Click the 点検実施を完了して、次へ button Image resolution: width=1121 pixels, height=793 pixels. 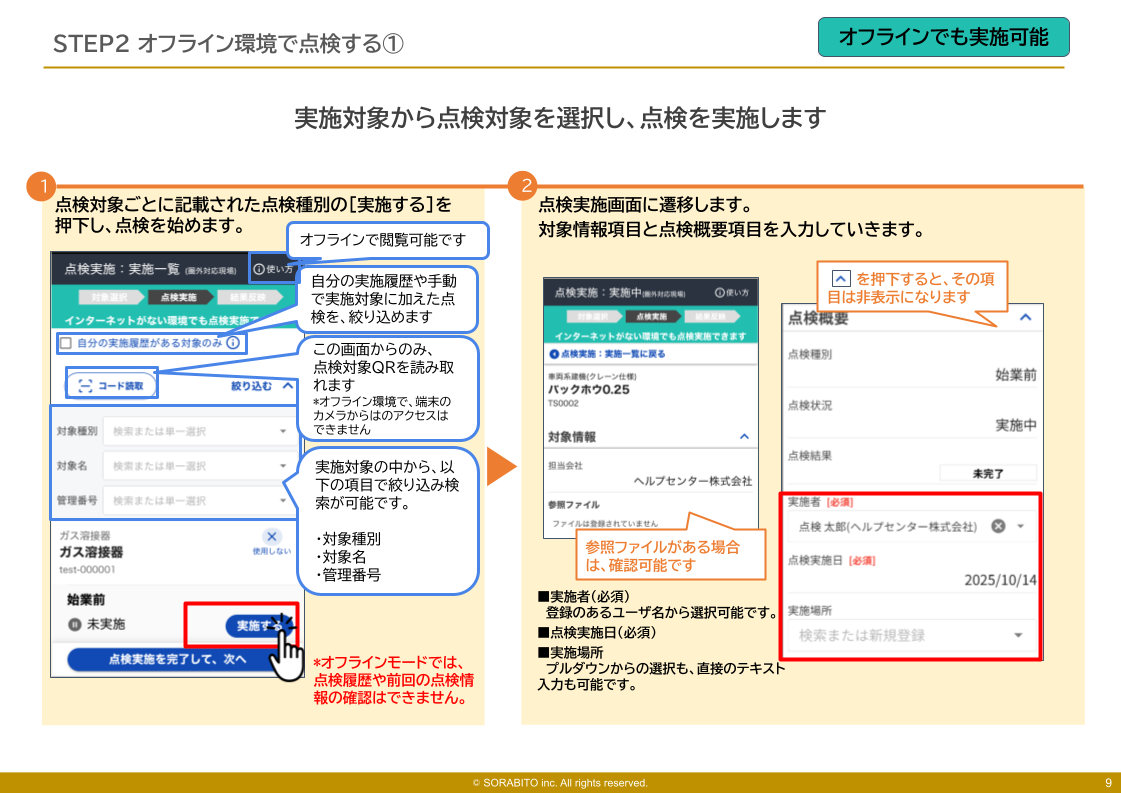click(x=176, y=659)
